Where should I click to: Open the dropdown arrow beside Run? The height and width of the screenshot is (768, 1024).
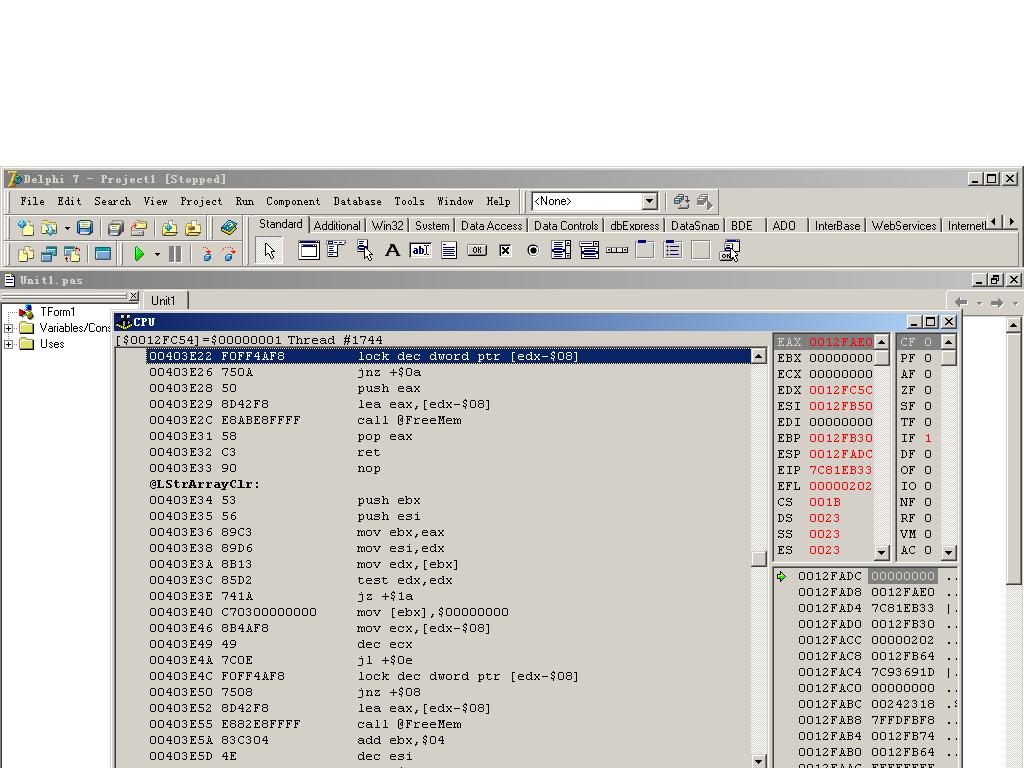coord(157,254)
